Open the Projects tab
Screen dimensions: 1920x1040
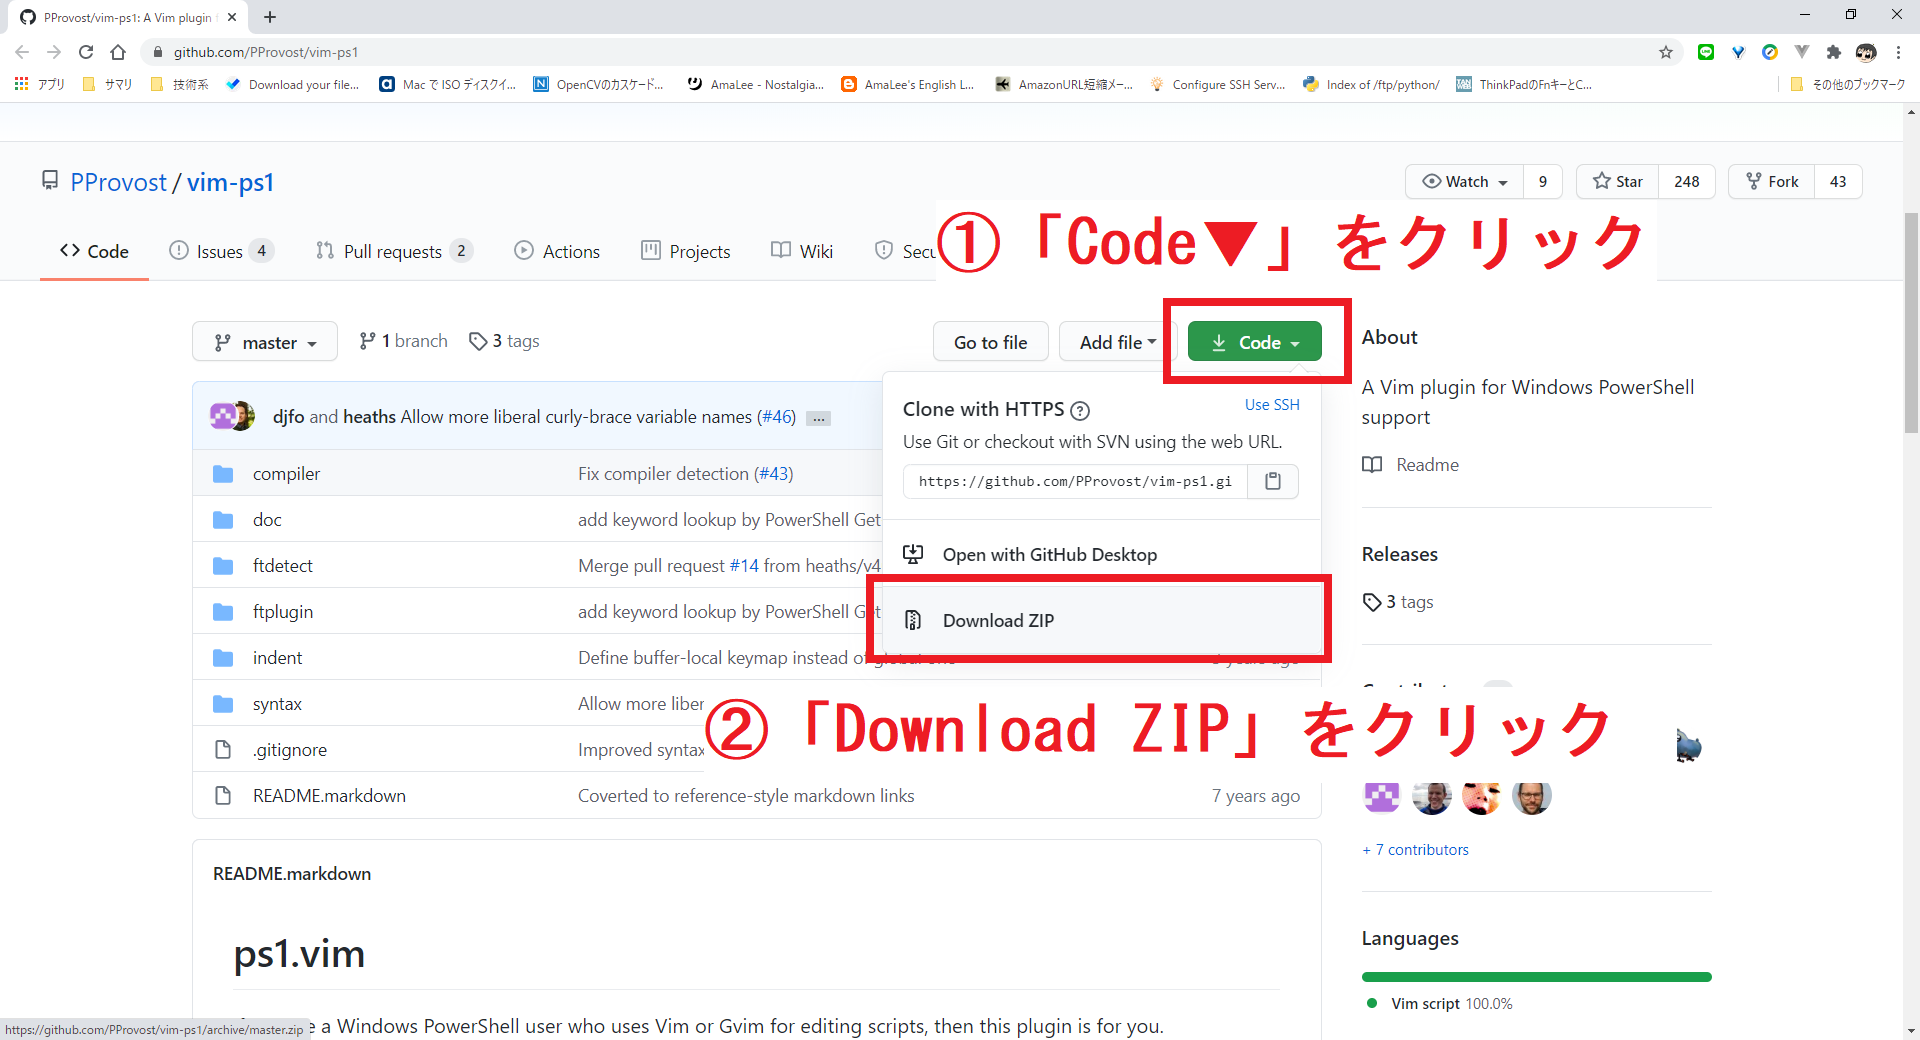point(686,251)
